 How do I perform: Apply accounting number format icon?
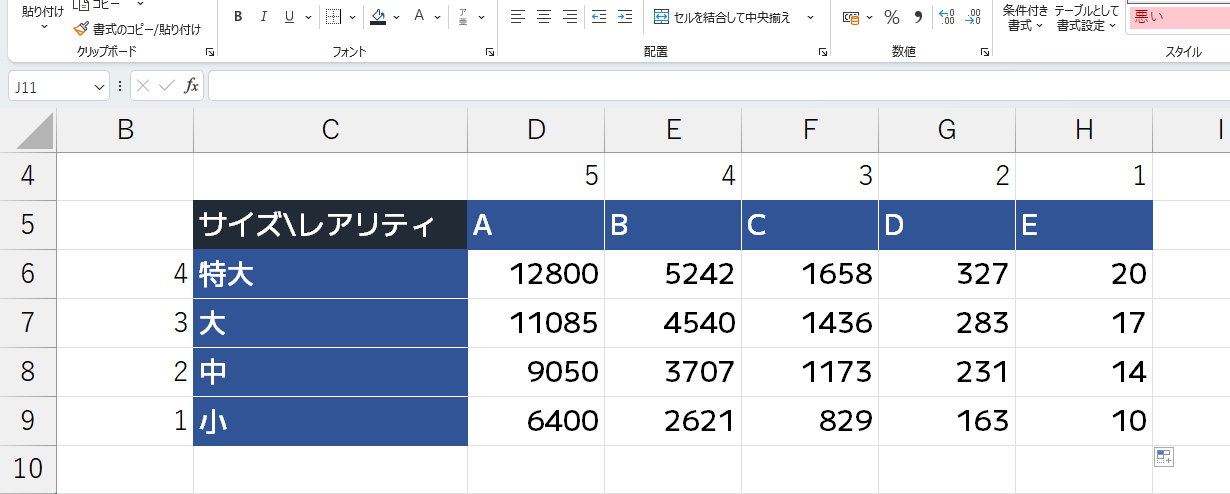pos(850,17)
